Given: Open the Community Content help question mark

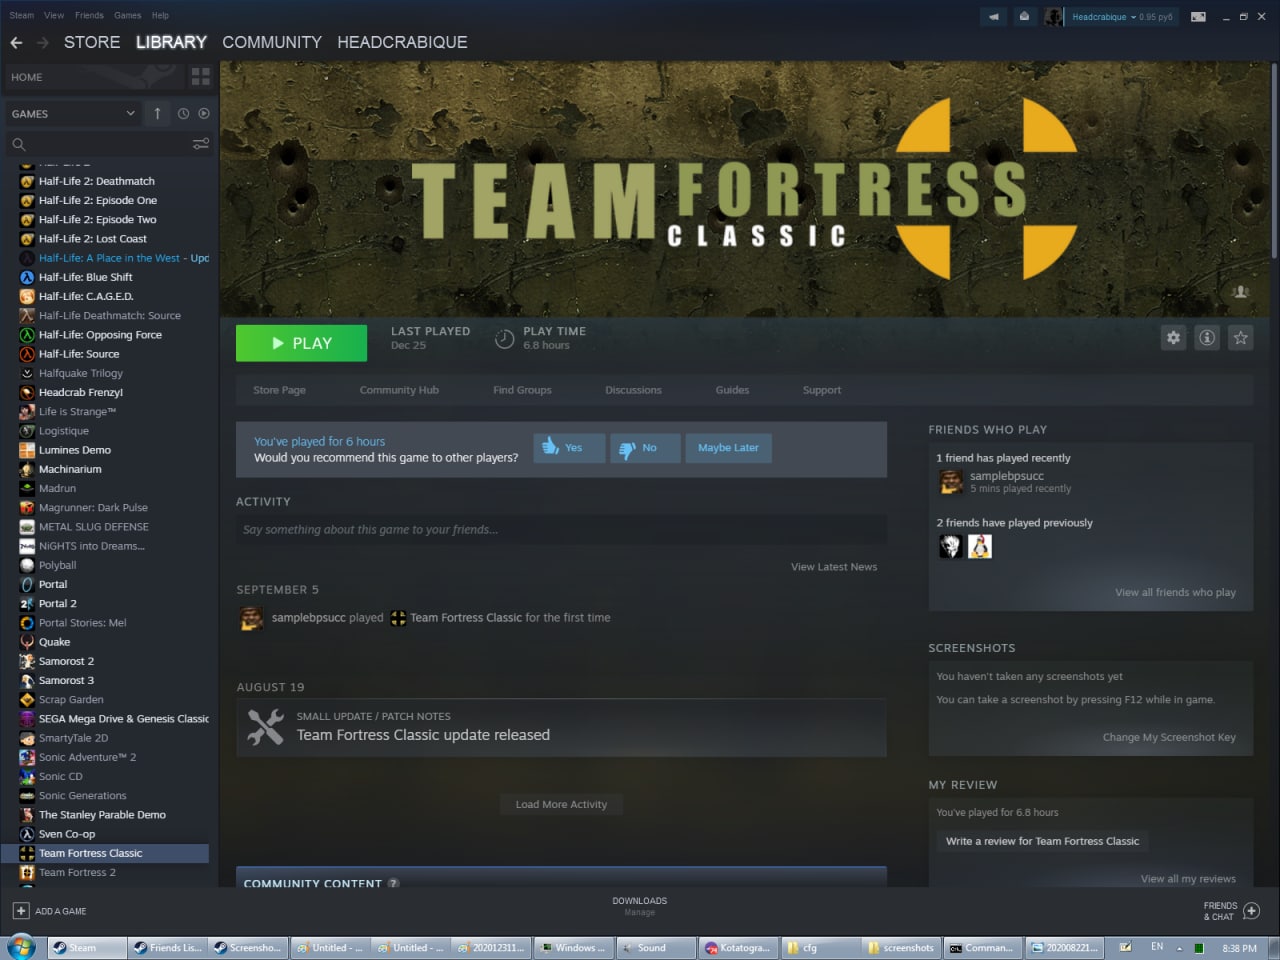Looking at the screenshot, I should [393, 884].
